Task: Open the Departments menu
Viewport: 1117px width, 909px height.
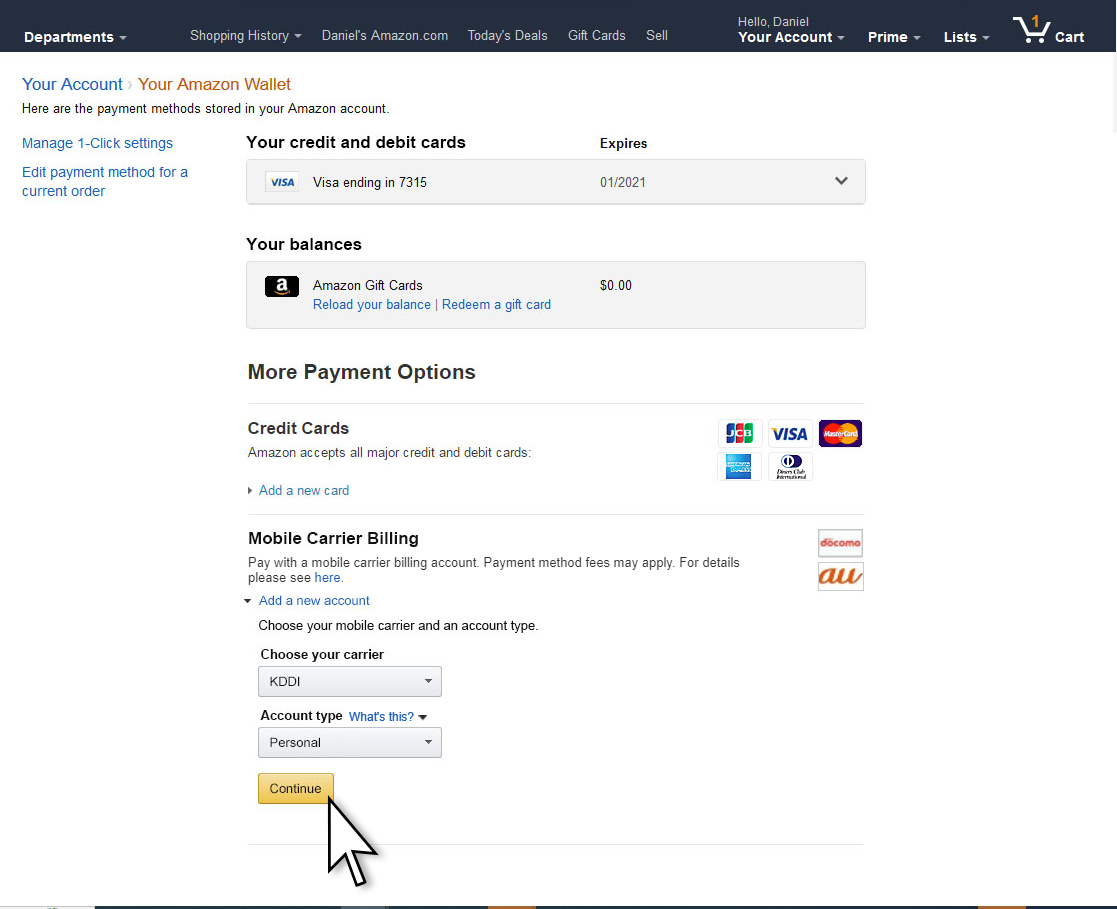Action: tap(75, 37)
